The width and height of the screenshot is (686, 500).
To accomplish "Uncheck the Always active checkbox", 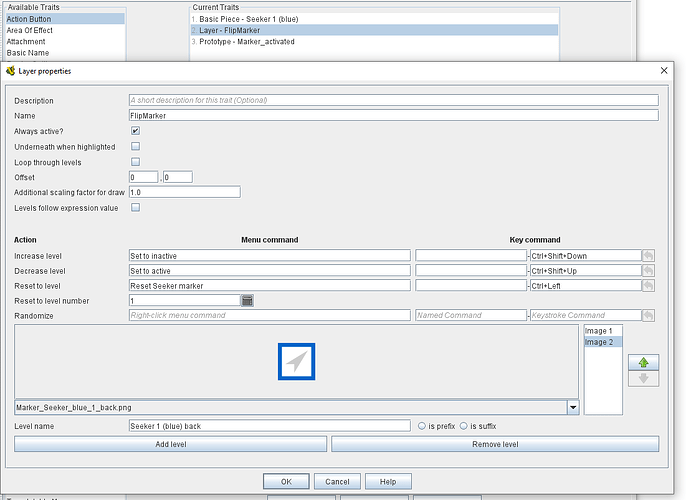I will click(135, 131).
